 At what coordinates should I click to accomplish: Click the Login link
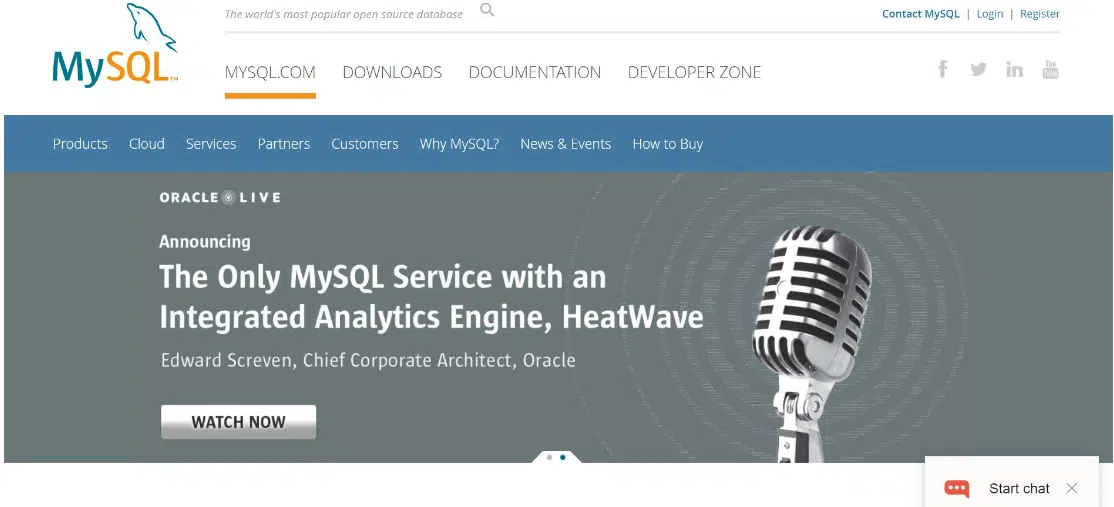990,14
